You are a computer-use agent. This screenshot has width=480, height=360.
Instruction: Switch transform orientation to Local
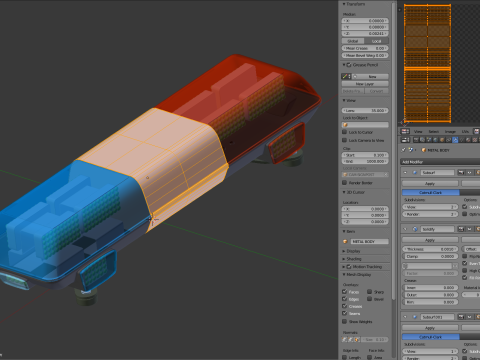click(377, 41)
